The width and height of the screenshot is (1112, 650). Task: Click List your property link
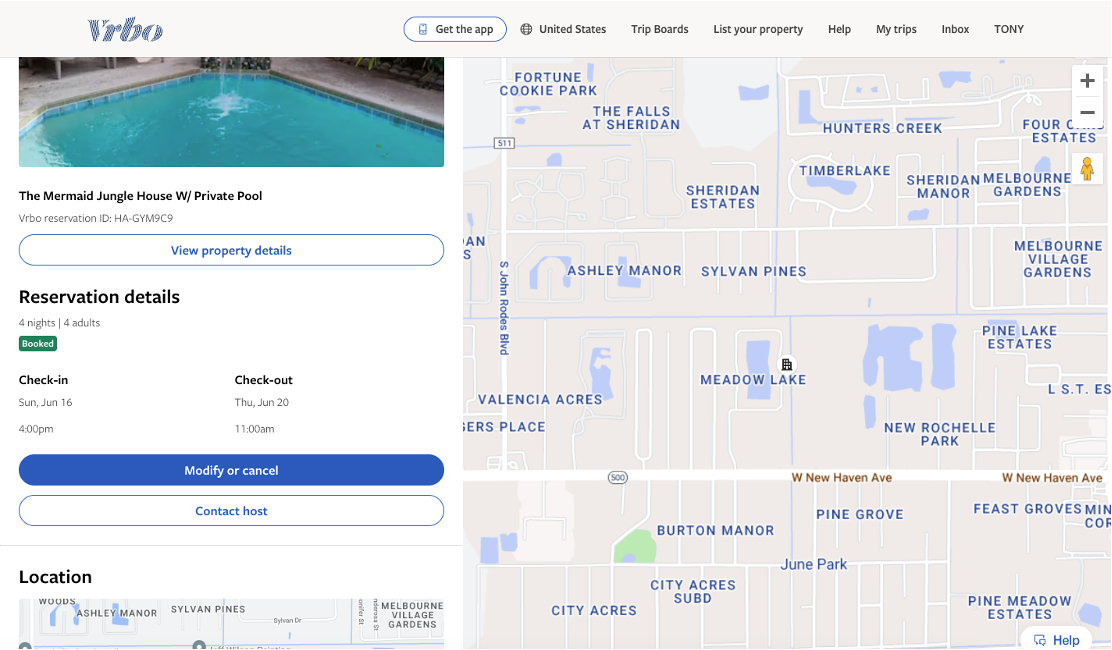pos(758,29)
